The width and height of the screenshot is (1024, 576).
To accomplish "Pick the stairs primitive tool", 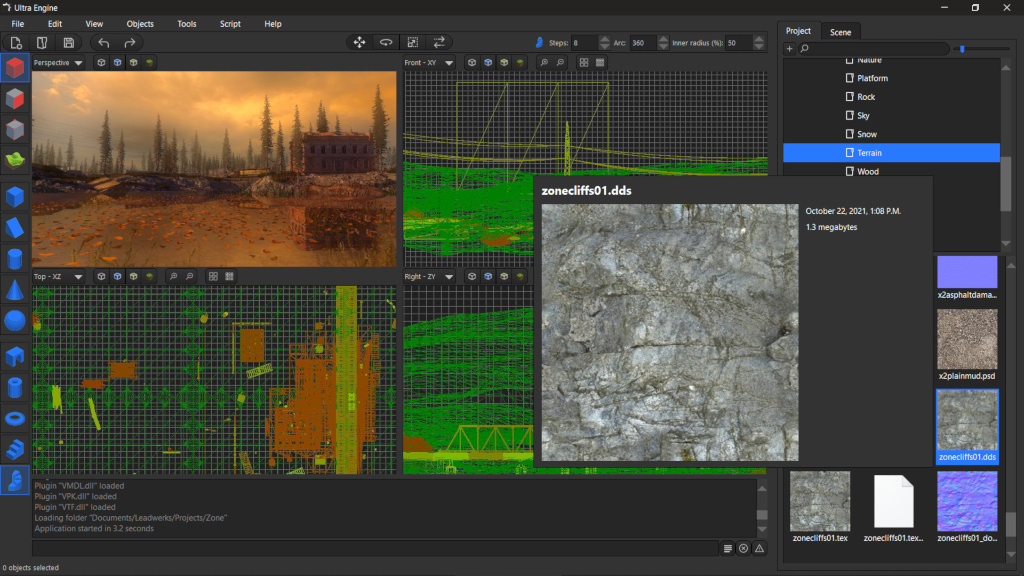I will pyautogui.click(x=15, y=448).
